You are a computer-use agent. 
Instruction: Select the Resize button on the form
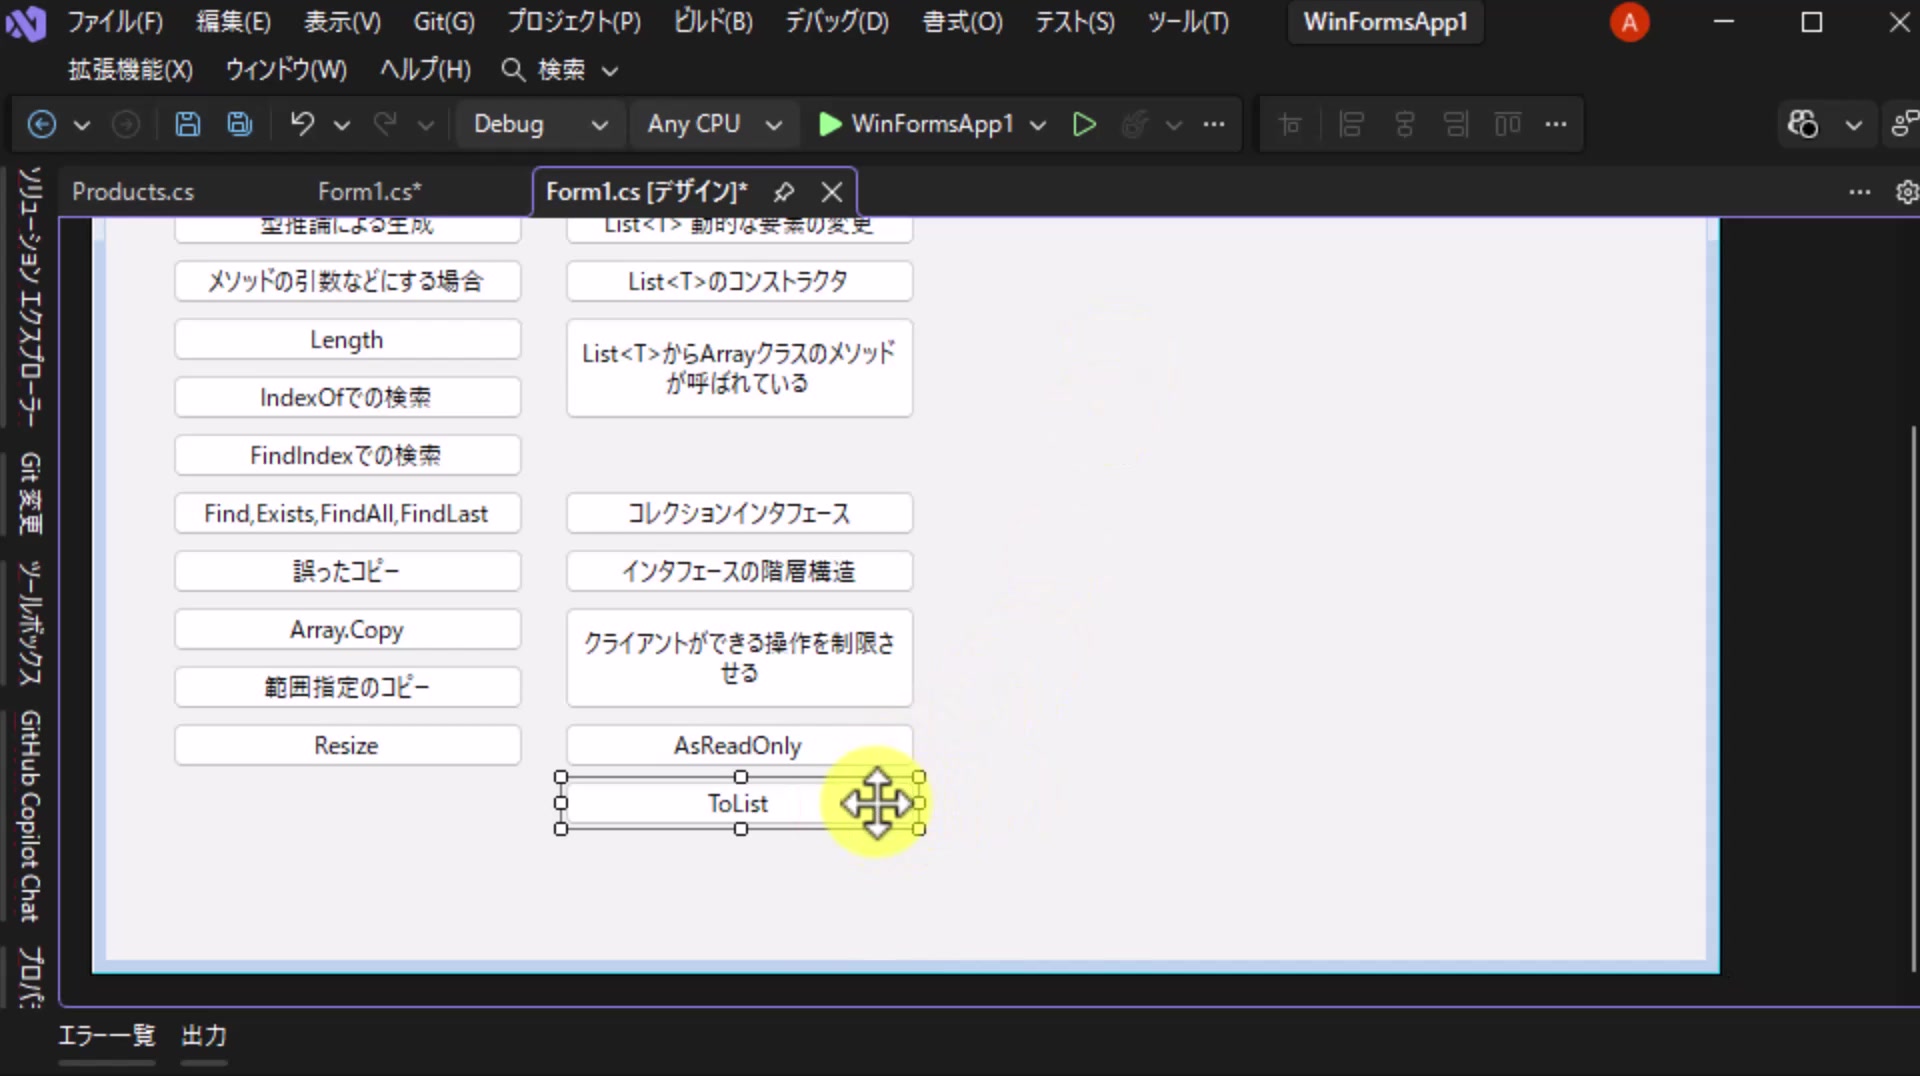pos(347,746)
